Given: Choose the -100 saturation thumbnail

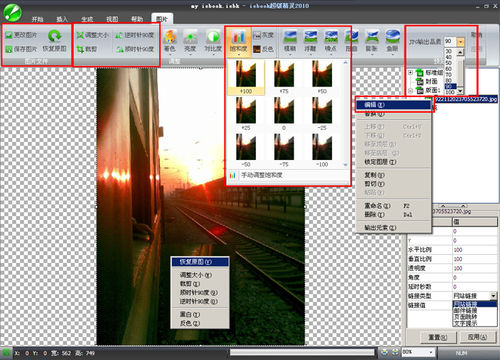Looking at the screenshot, I should coord(322,151).
